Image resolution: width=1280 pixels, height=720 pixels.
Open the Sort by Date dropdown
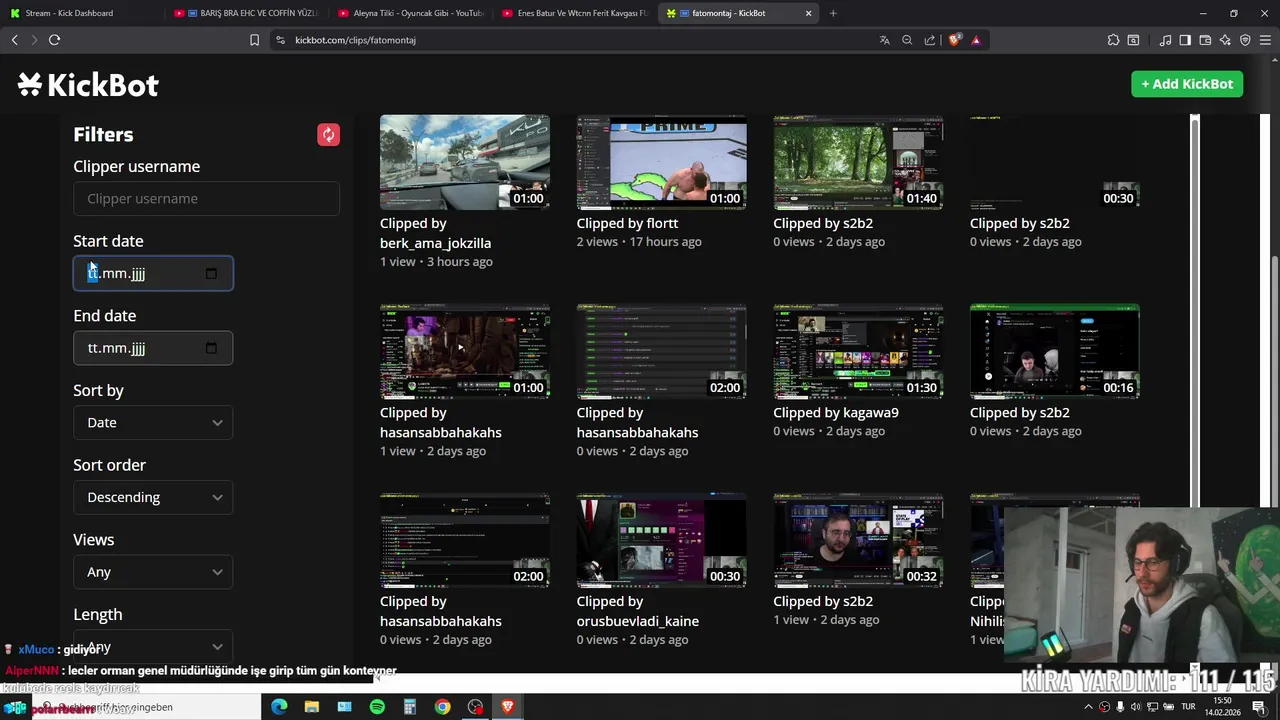[x=153, y=422]
